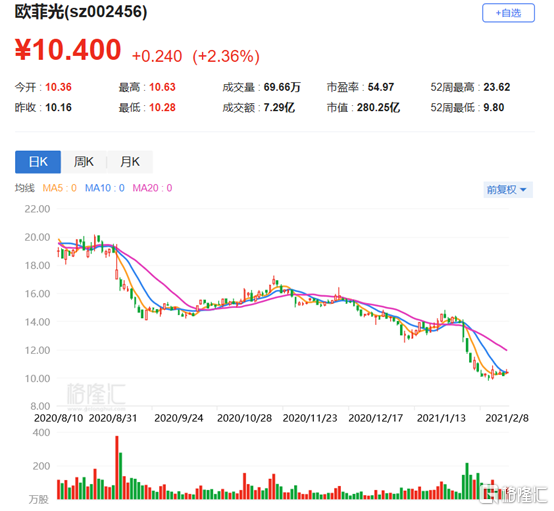Select the 日K daily chart tab
554x511 pixels.
pos(38,162)
